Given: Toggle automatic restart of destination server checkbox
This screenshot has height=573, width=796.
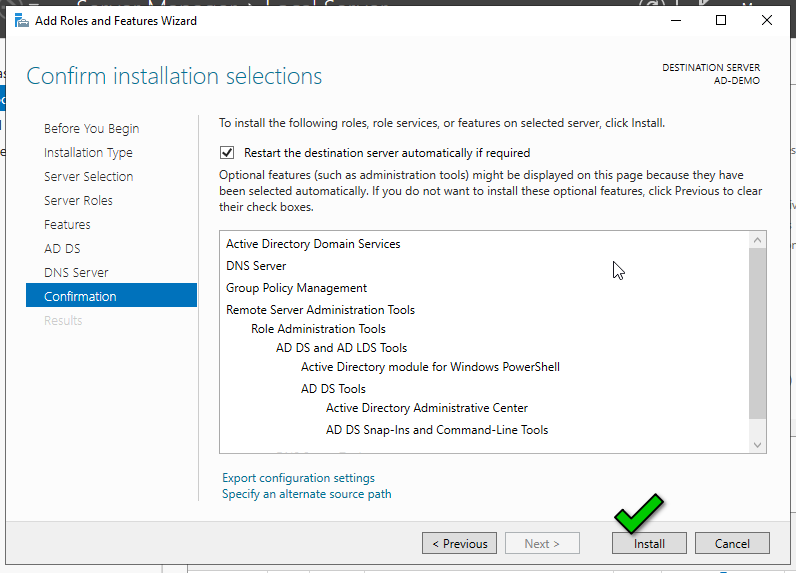Looking at the screenshot, I should (227, 153).
